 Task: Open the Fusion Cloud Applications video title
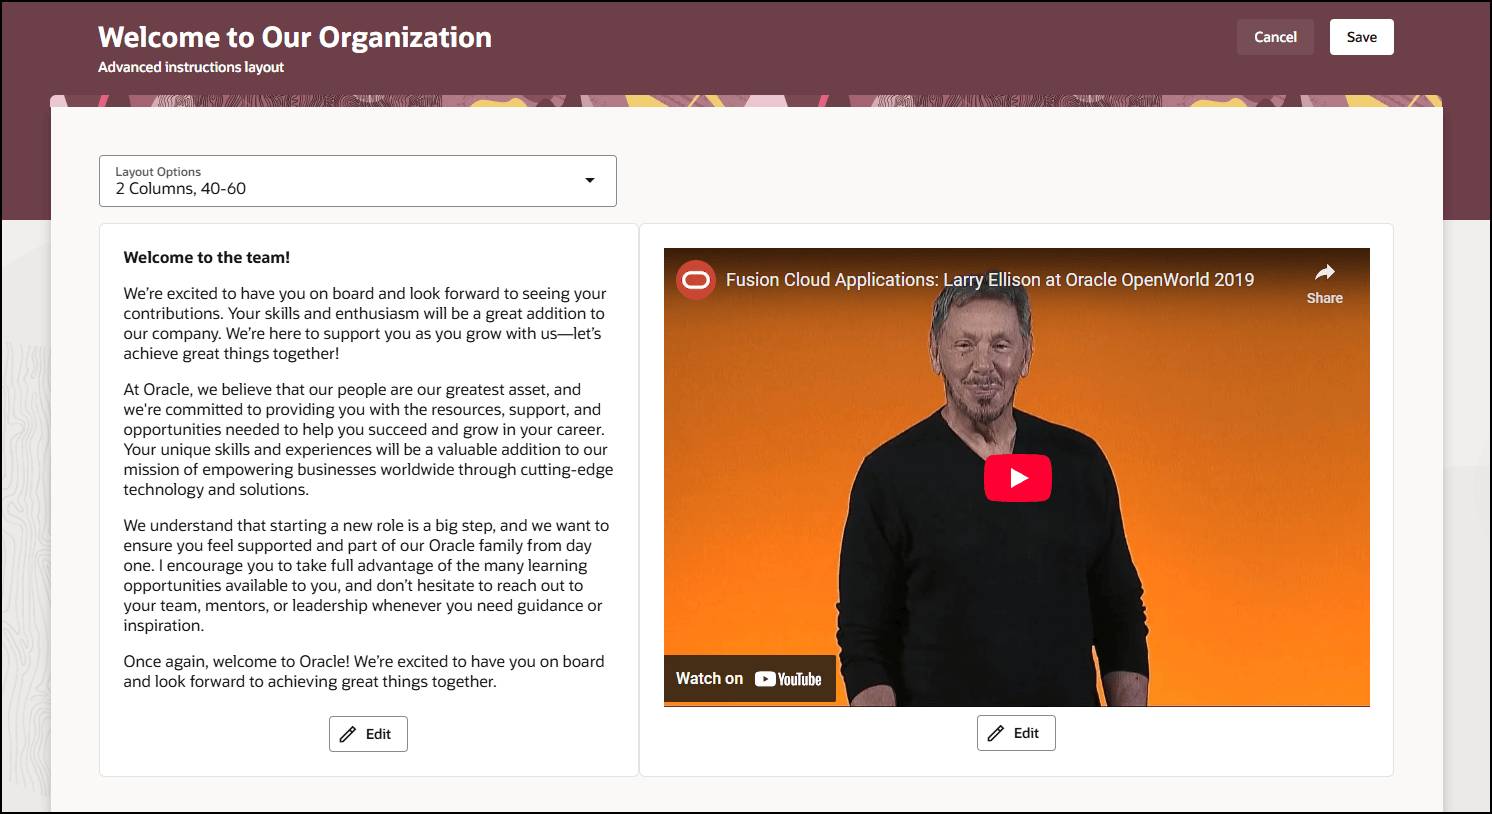click(x=990, y=280)
